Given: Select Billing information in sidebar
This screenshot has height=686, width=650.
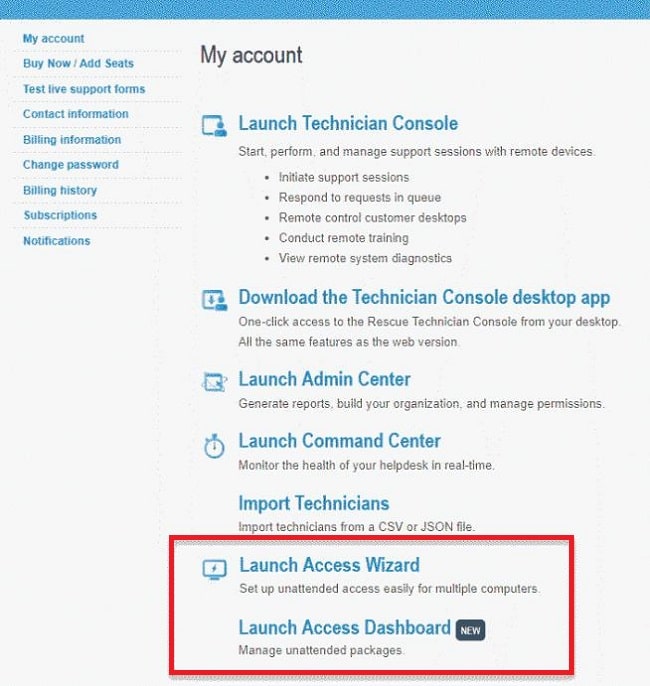Looking at the screenshot, I should tap(72, 140).
